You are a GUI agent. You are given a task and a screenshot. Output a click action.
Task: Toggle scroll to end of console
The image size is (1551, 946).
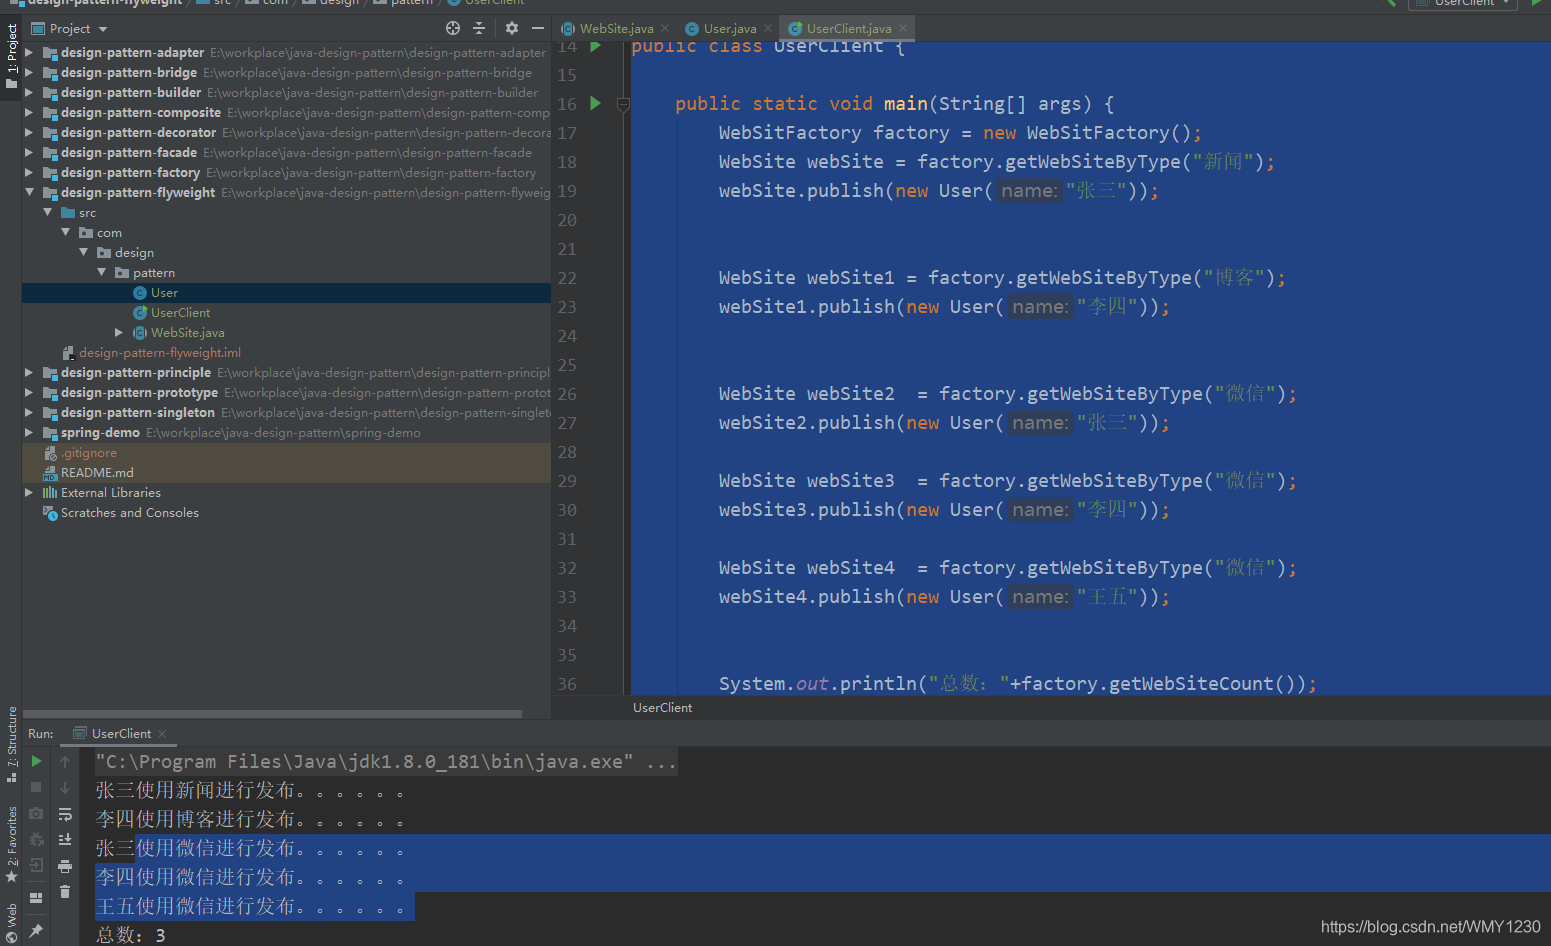65,839
